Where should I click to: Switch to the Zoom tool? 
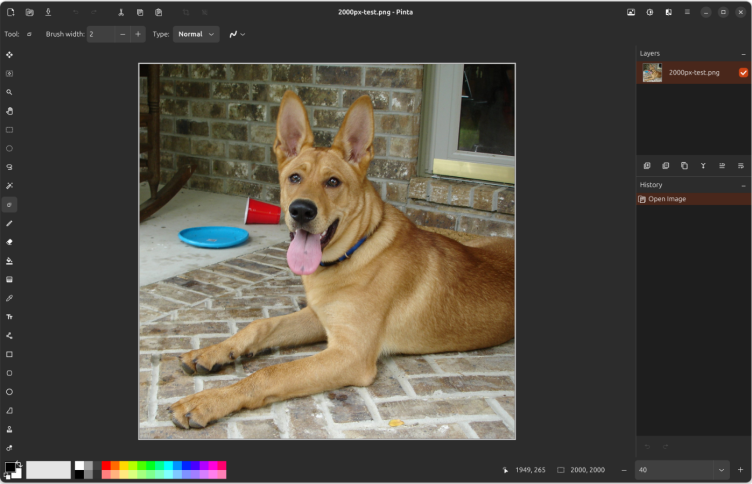point(10,92)
